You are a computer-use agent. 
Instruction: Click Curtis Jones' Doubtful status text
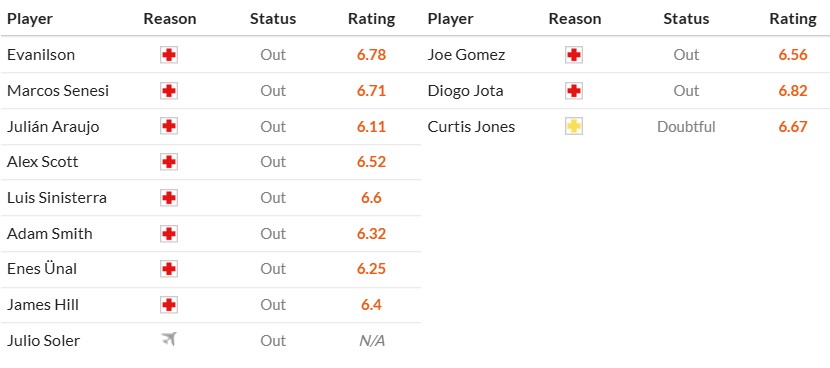(x=686, y=127)
